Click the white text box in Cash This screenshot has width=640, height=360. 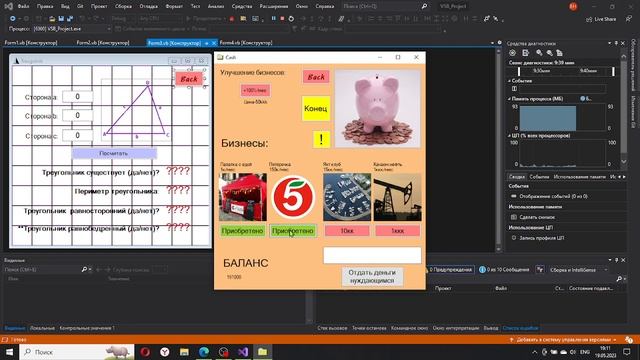pos(372,256)
